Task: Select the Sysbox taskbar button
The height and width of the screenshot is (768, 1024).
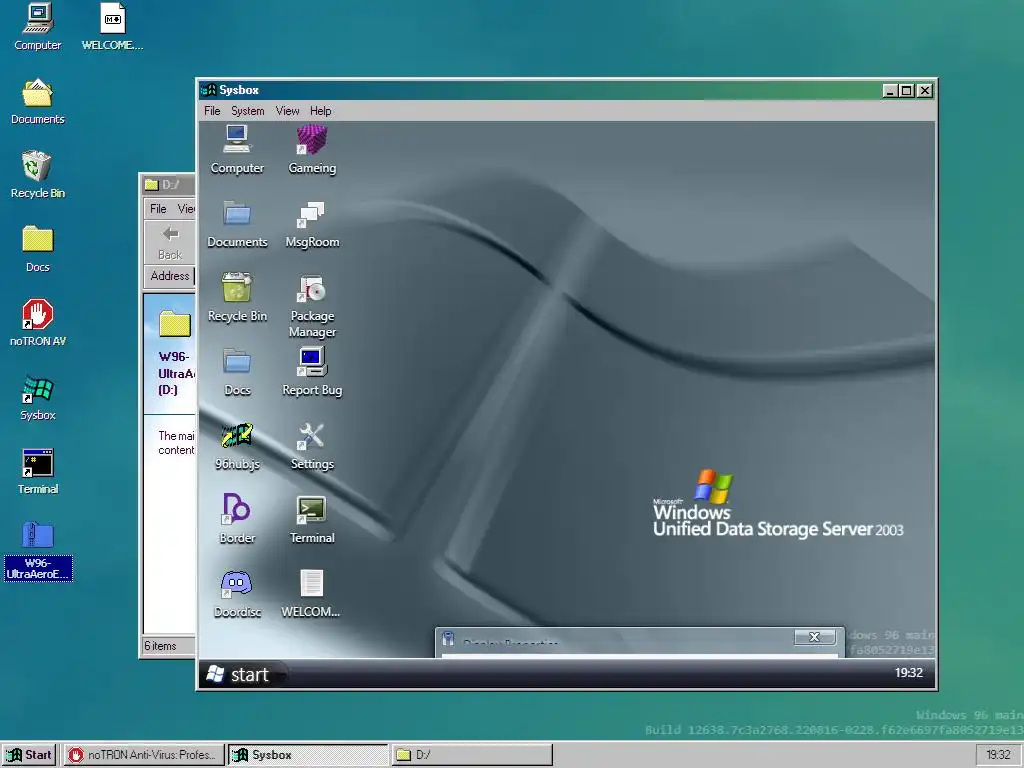Action: [x=308, y=755]
